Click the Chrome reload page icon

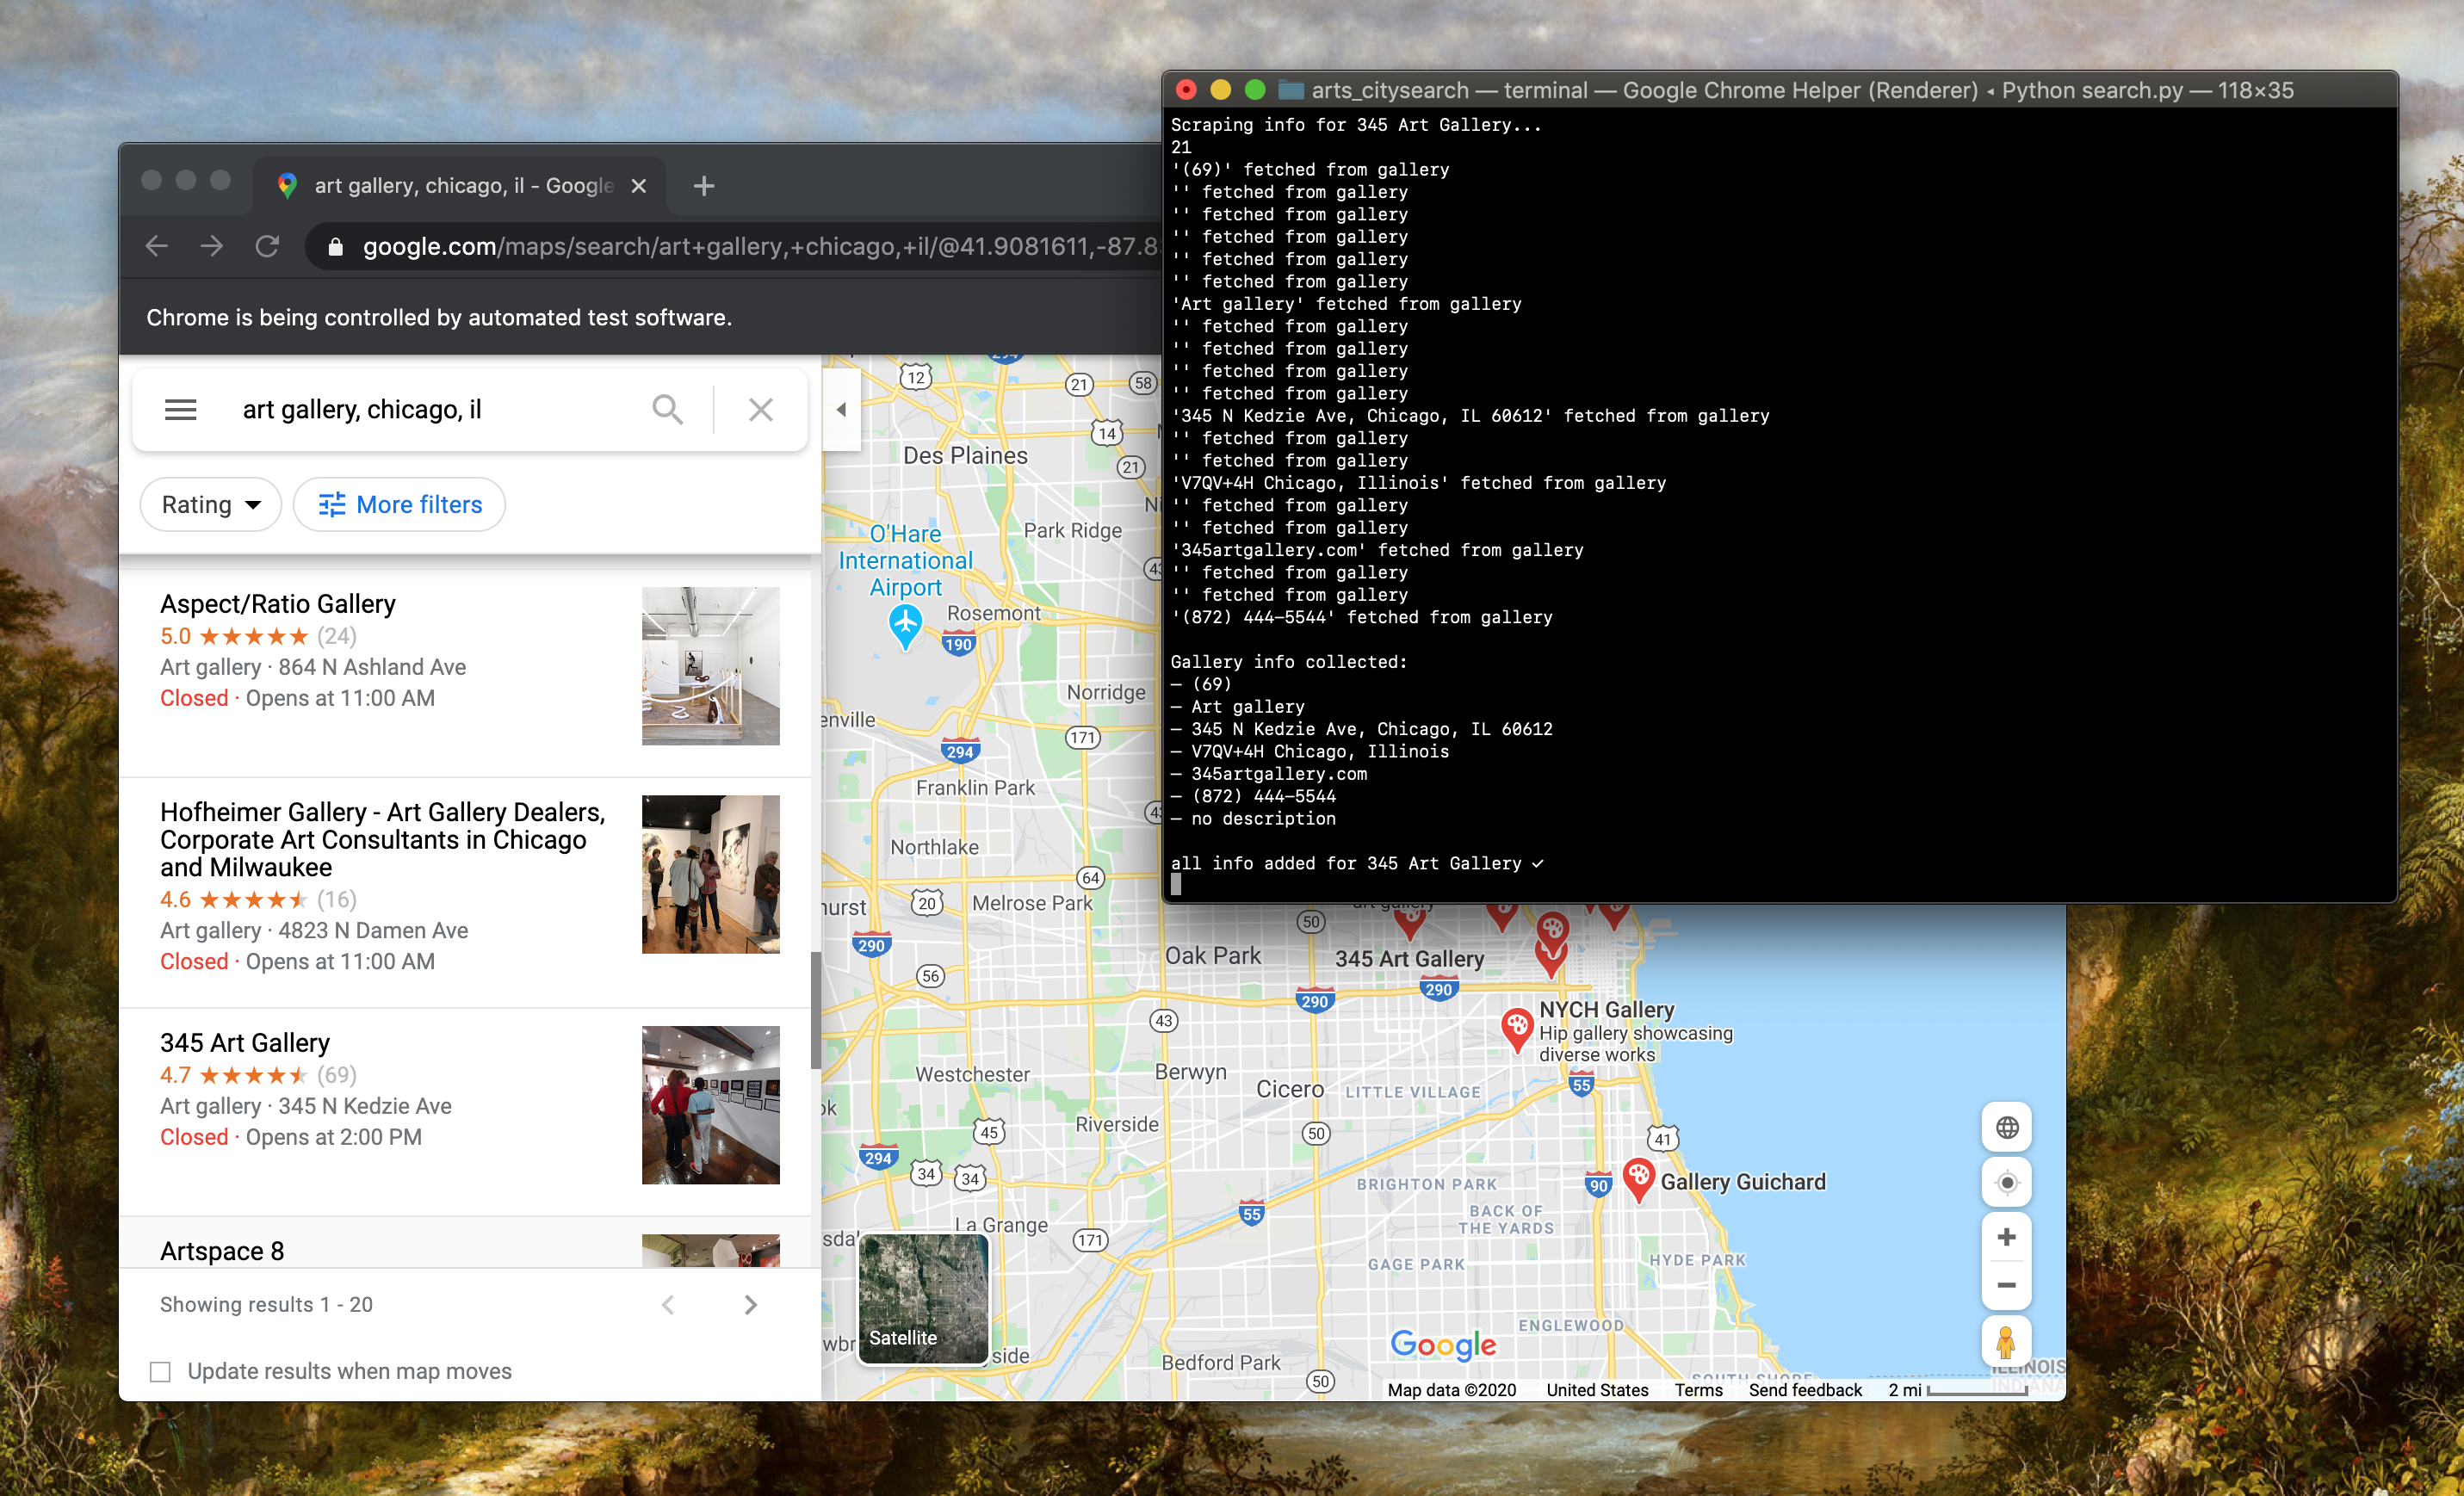tap(267, 246)
